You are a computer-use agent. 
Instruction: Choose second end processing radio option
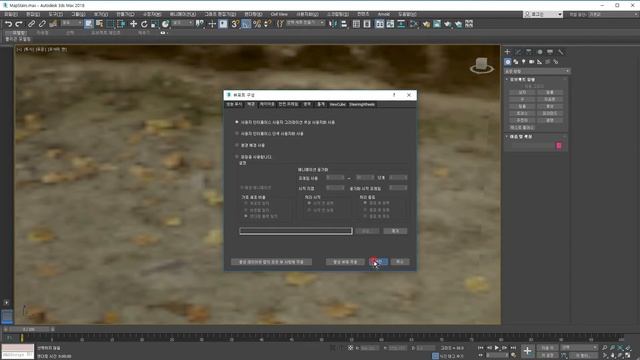click(x=365, y=210)
